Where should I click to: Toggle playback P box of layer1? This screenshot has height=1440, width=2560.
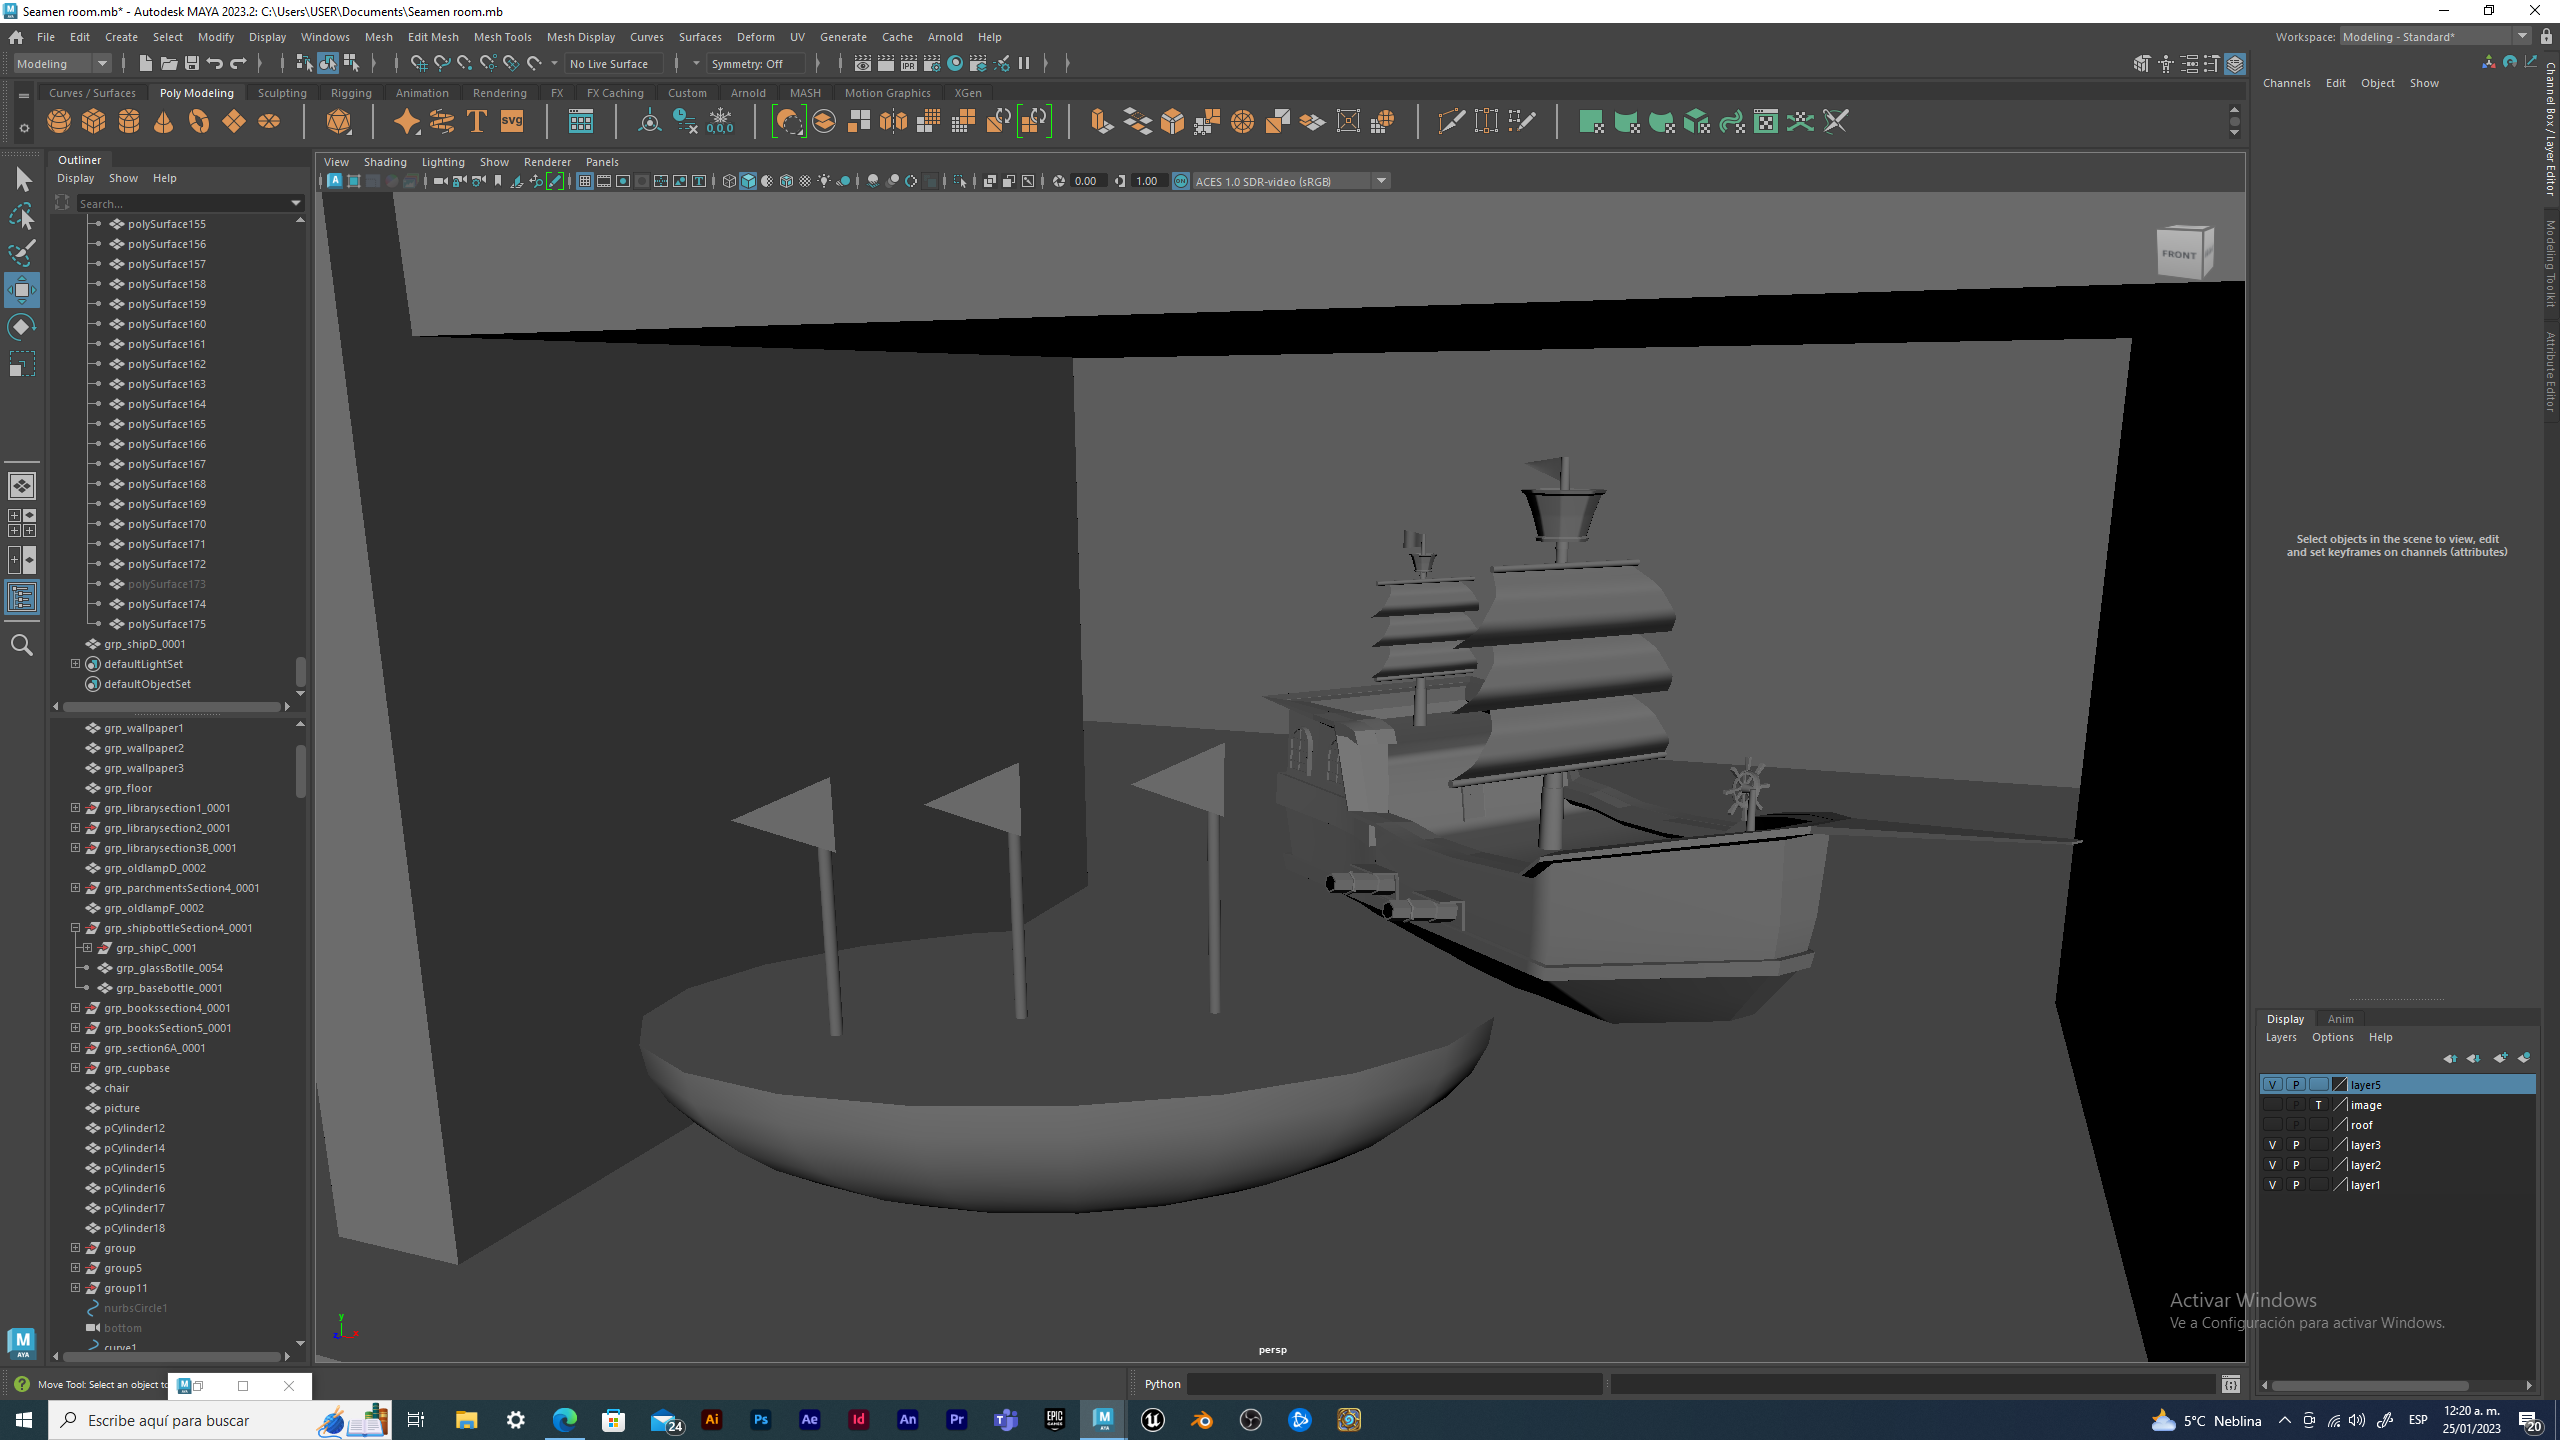tap(2296, 1185)
